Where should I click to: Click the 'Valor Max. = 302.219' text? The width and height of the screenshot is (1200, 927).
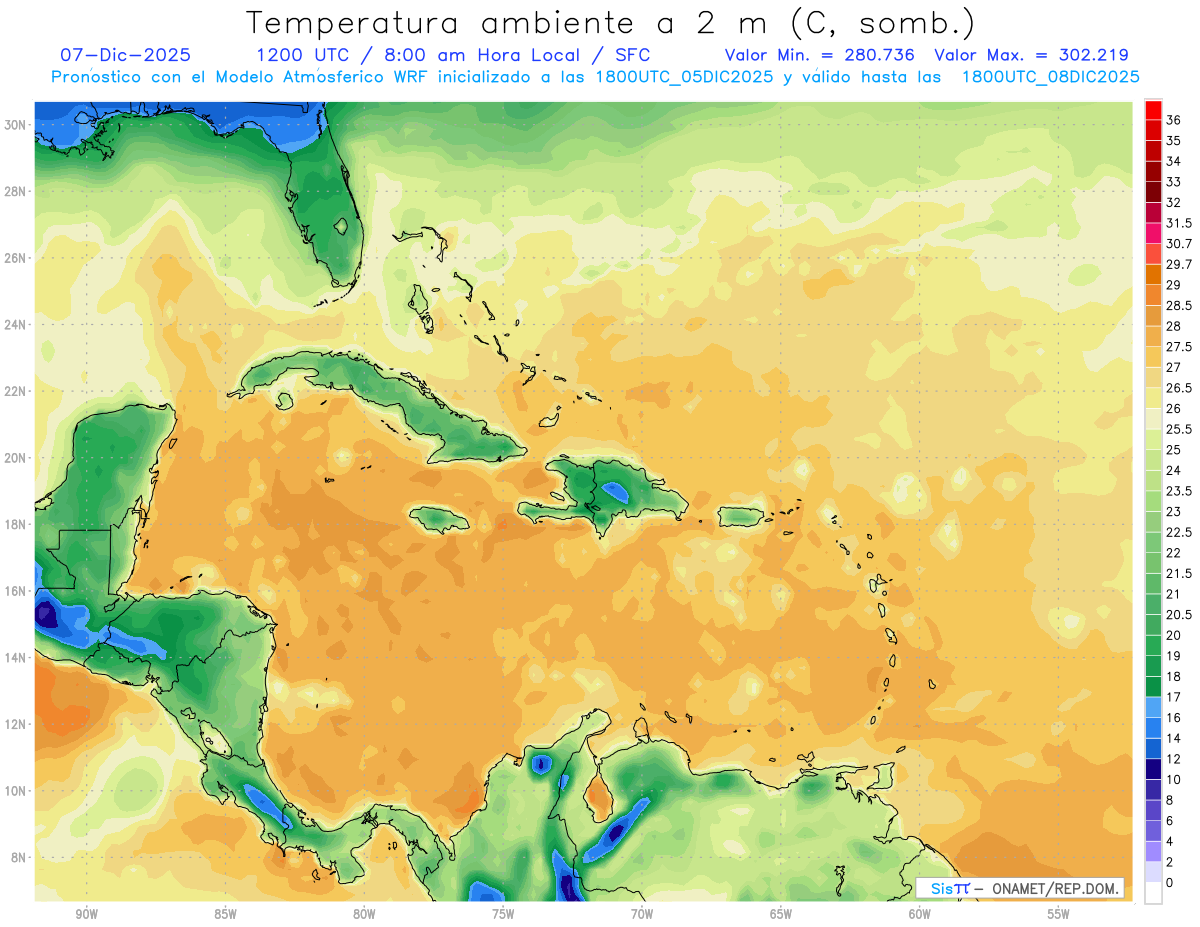[x=1031, y=55]
